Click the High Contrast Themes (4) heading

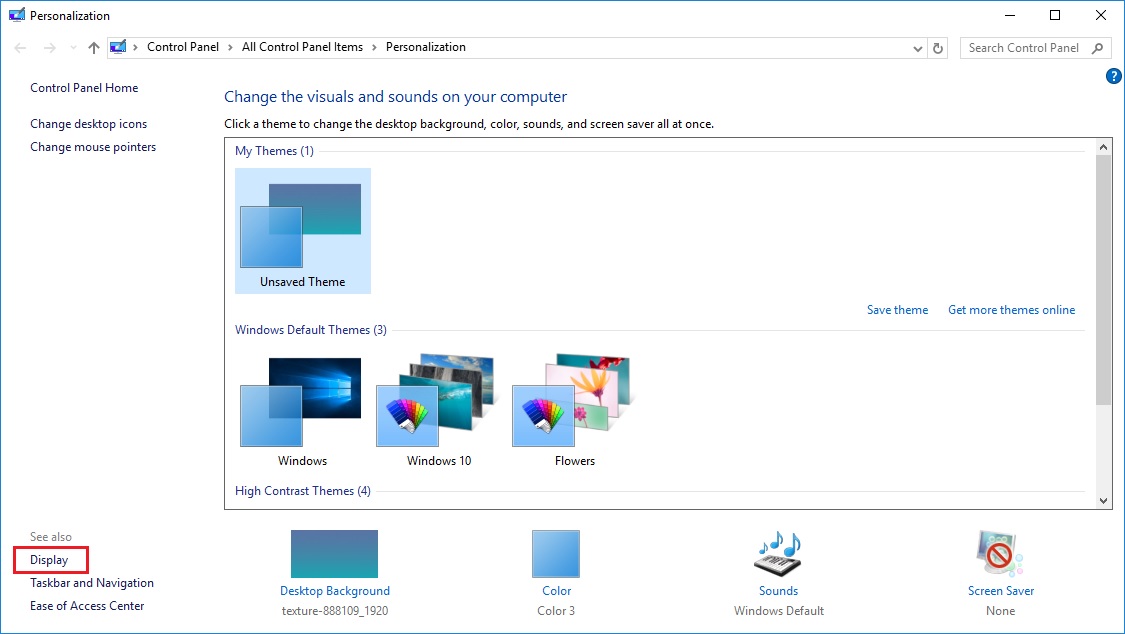[x=303, y=491]
